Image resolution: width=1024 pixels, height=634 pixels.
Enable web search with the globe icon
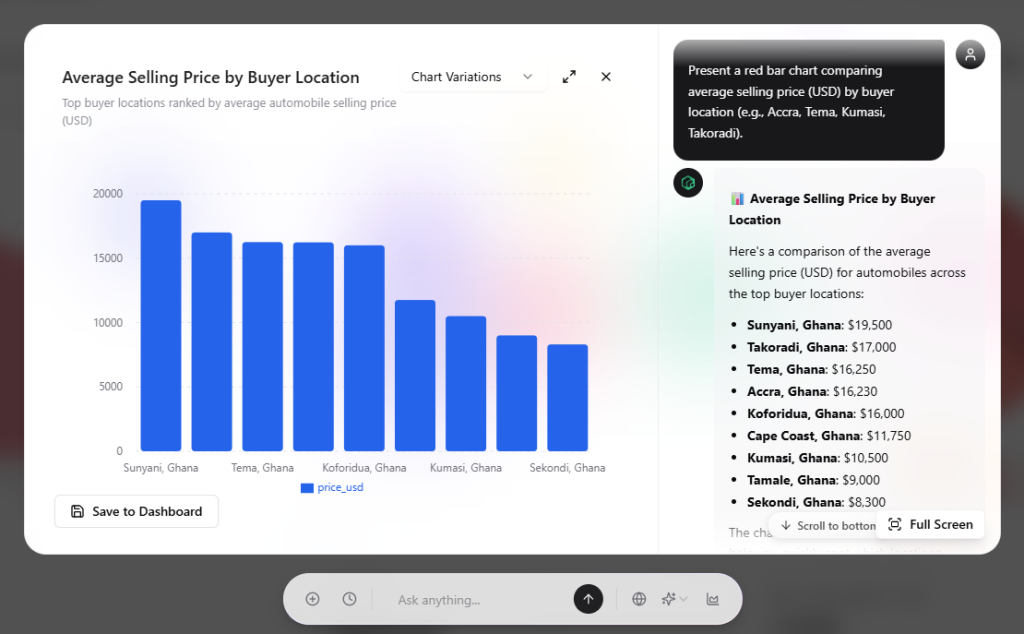639,598
